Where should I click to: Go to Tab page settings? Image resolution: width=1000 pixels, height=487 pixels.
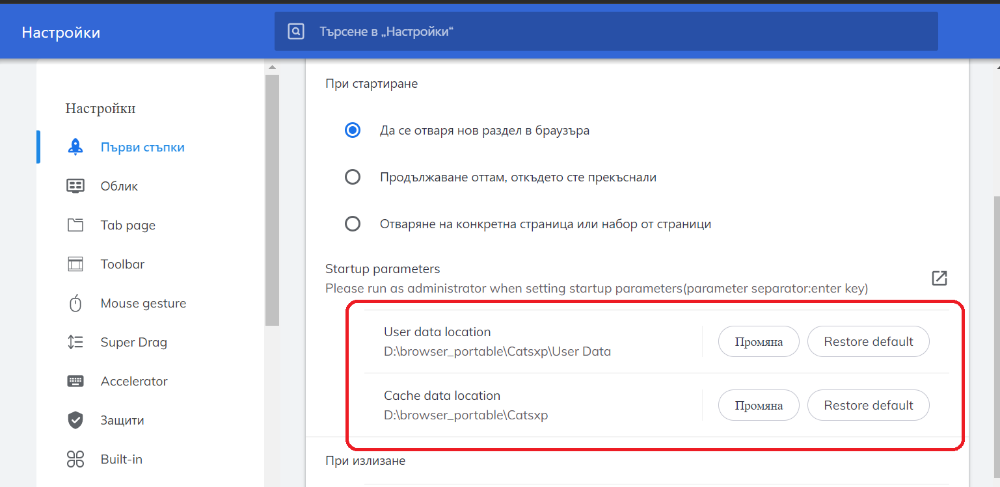click(128, 225)
